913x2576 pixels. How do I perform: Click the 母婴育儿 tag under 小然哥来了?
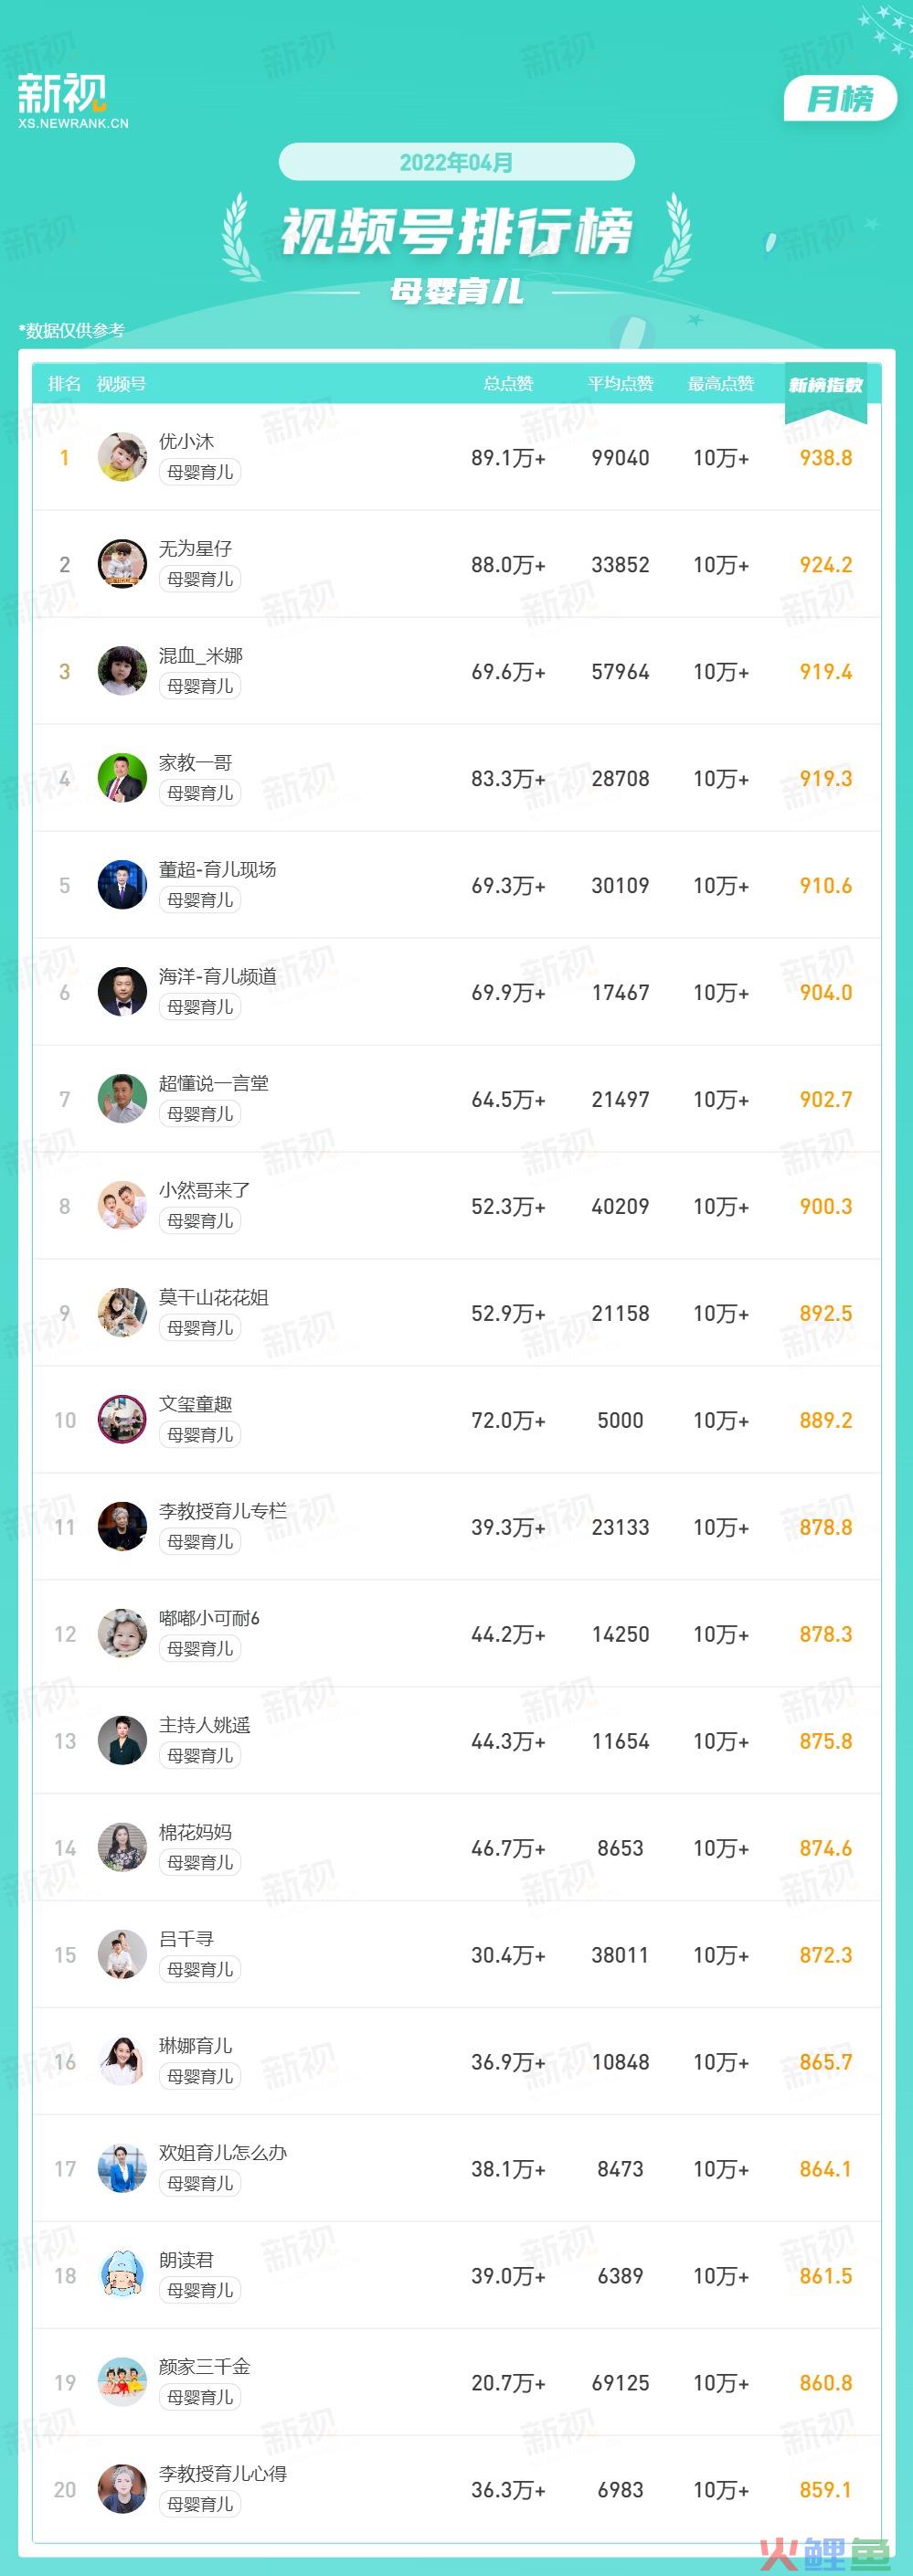pos(200,1221)
